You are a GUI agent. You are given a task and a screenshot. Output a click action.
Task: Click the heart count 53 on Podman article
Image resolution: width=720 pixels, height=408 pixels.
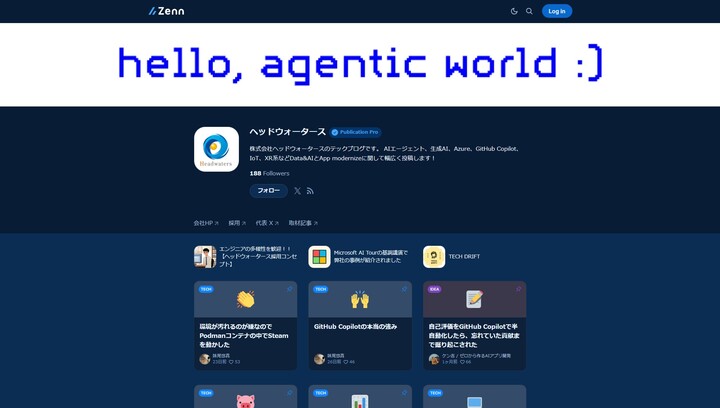[x=234, y=362]
